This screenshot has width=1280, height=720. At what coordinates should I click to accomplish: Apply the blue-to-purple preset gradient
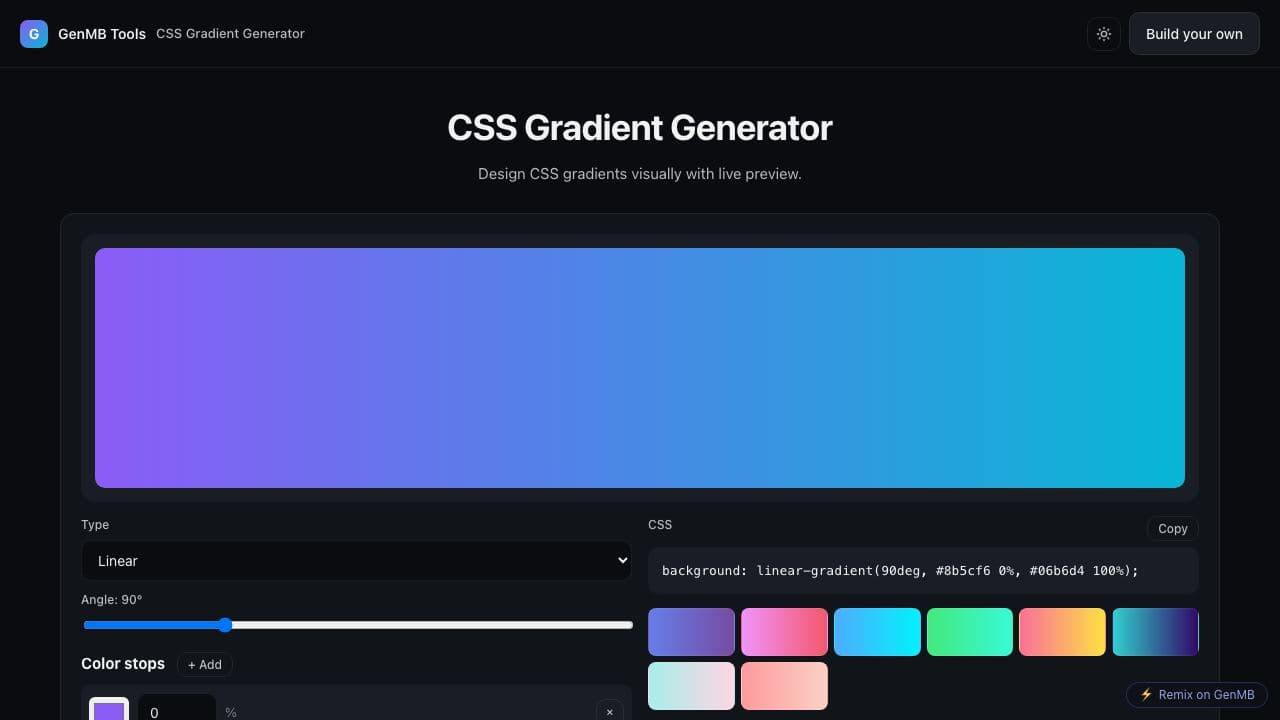coord(691,632)
